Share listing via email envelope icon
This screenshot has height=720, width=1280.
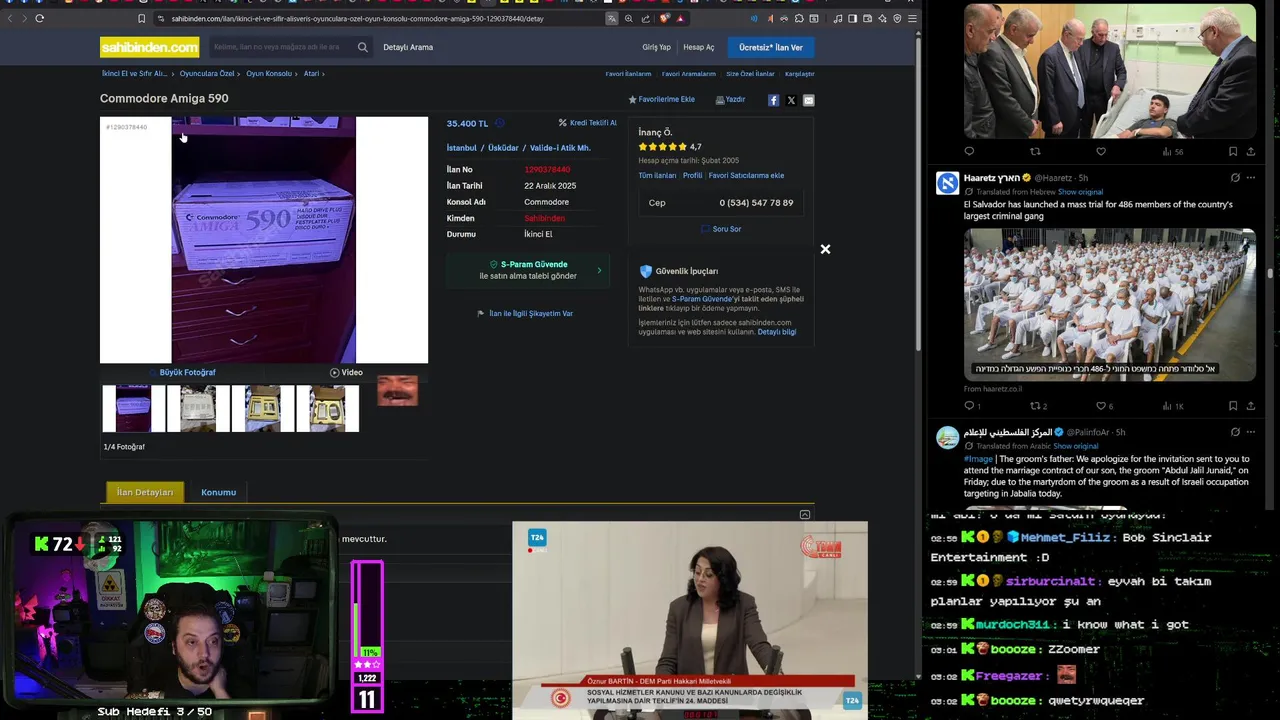click(809, 100)
